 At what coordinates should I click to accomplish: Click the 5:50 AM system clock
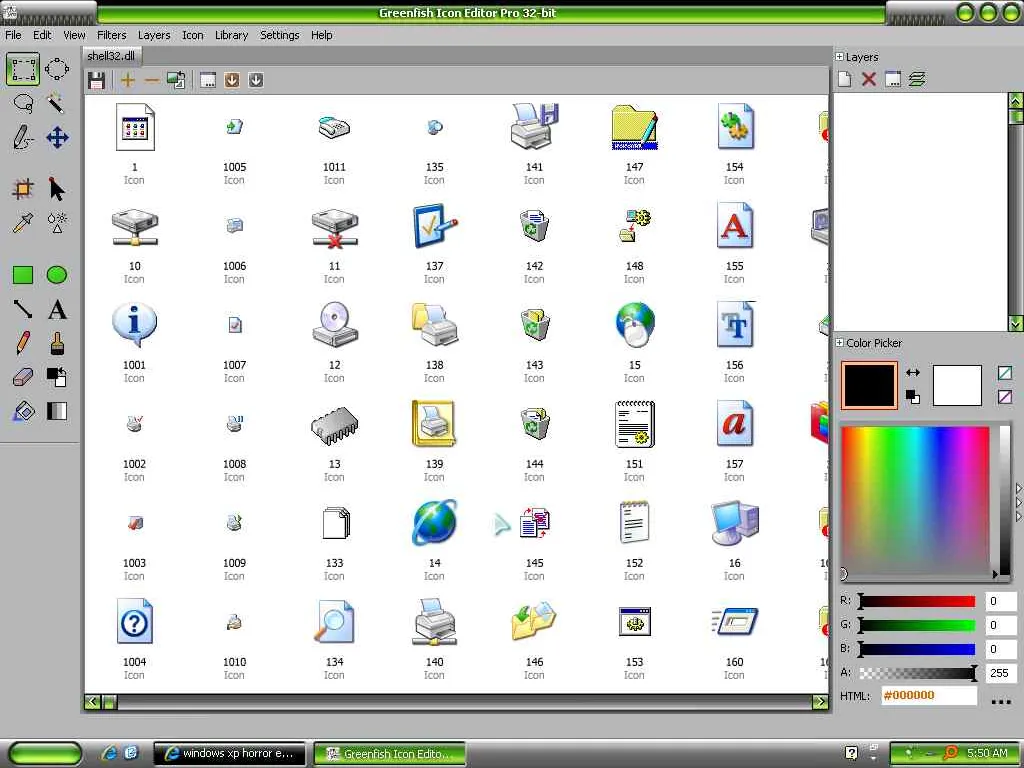click(986, 754)
